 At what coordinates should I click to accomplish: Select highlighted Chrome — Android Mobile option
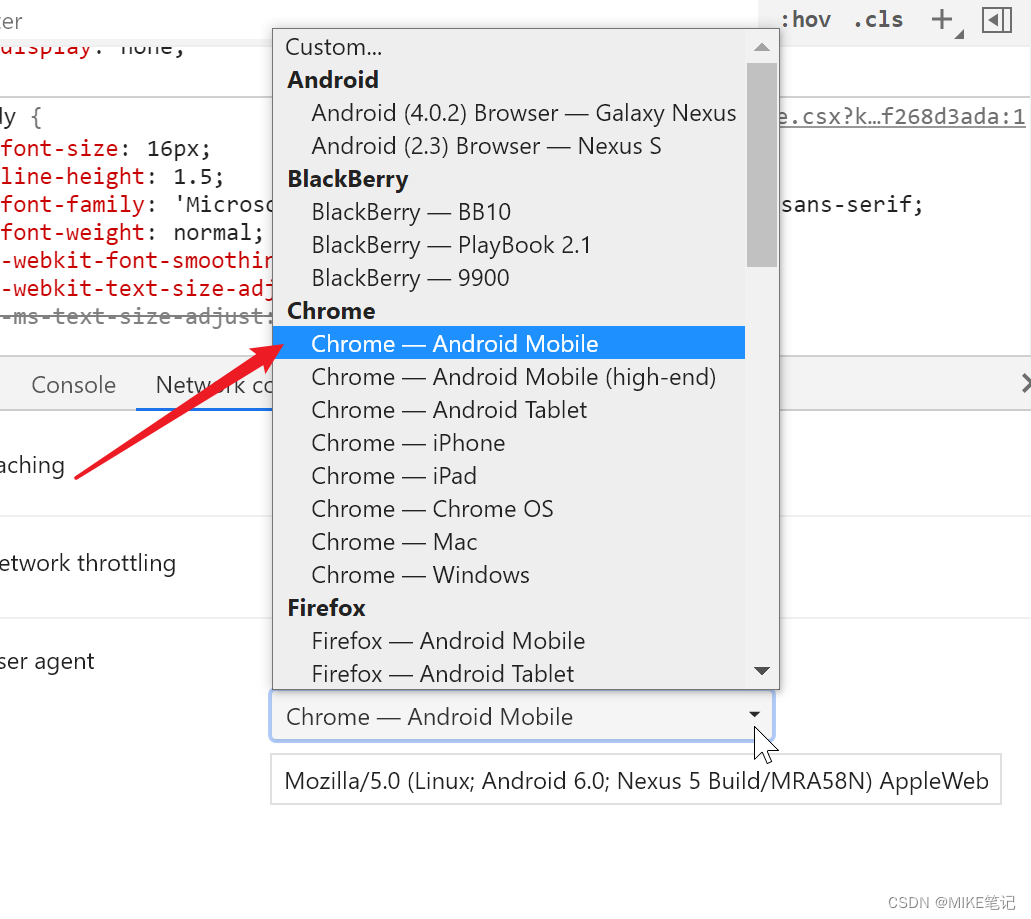coord(509,343)
